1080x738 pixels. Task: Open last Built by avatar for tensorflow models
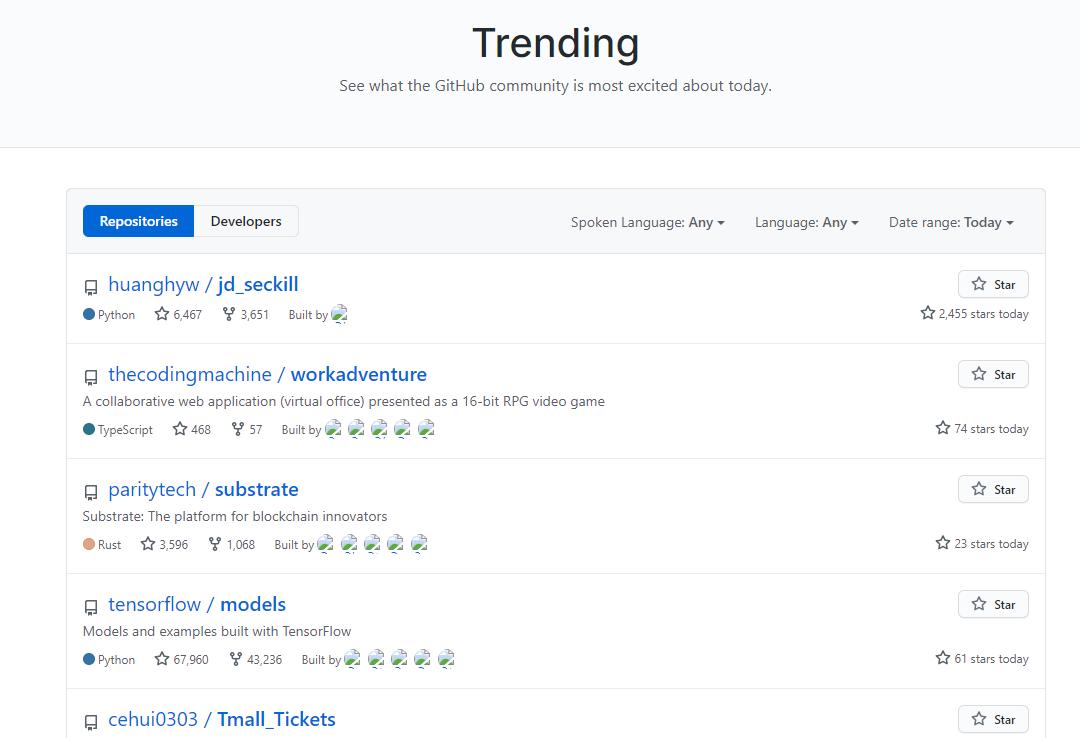pyautogui.click(x=446, y=659)
